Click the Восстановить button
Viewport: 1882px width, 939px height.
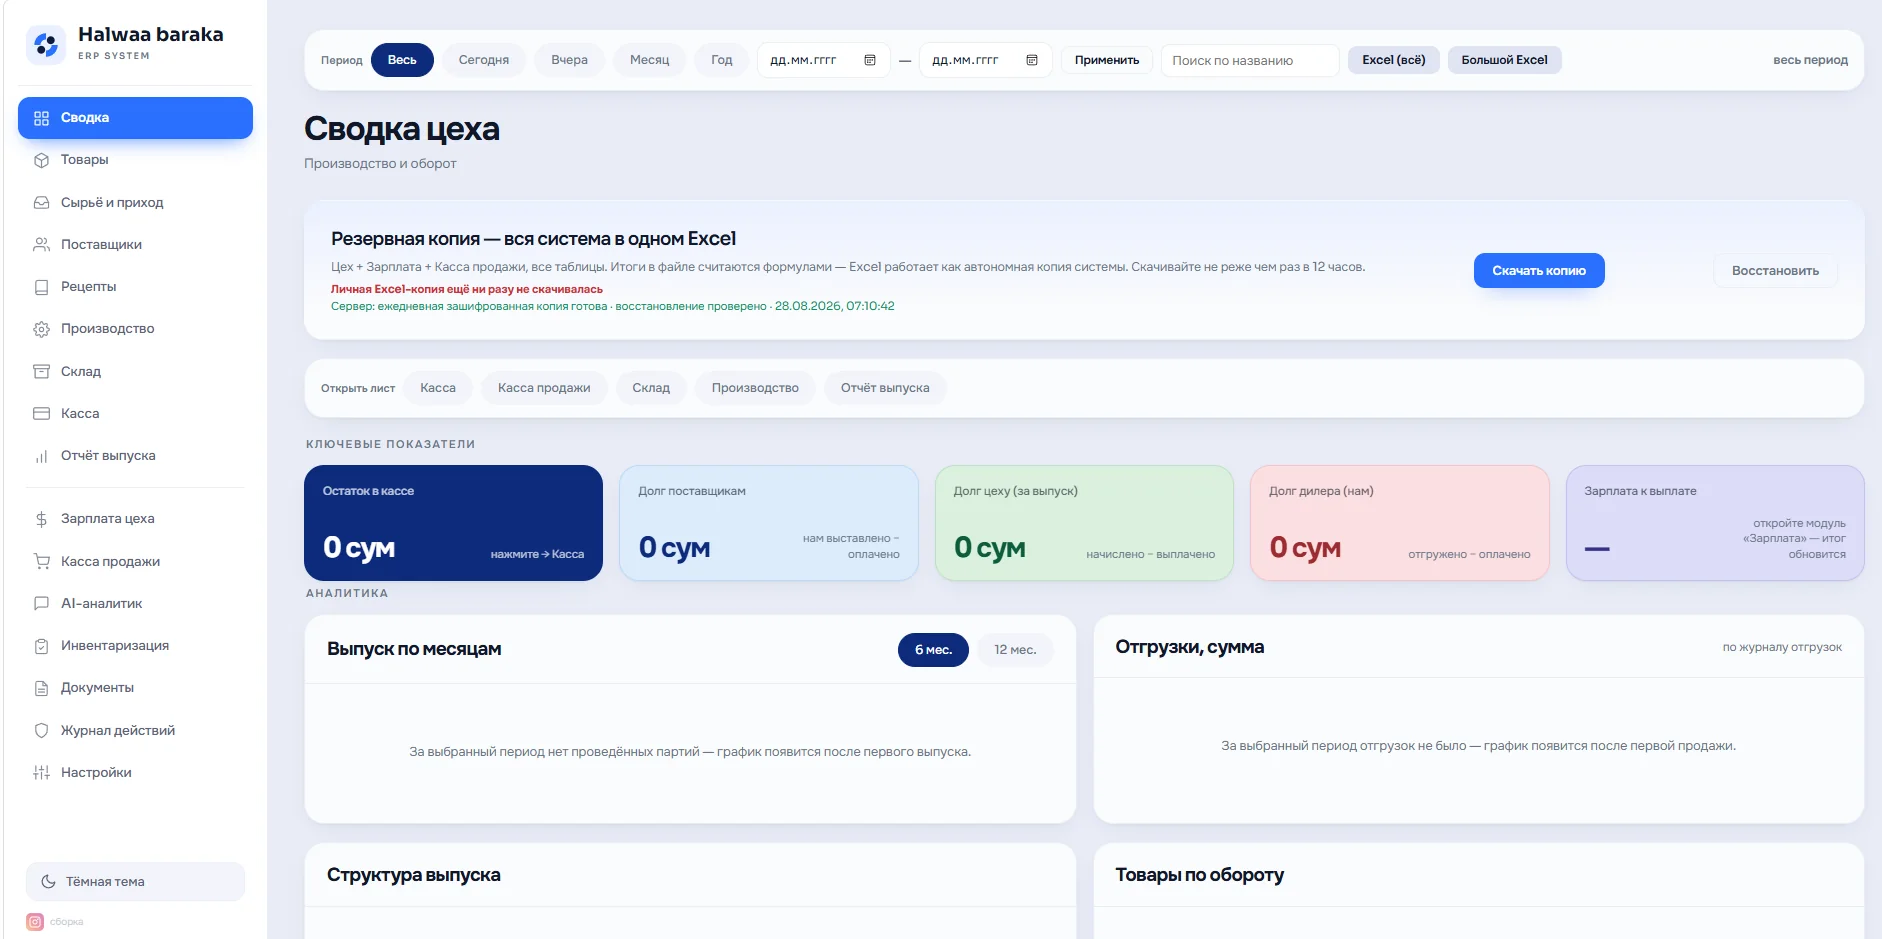pos(1775,271)
